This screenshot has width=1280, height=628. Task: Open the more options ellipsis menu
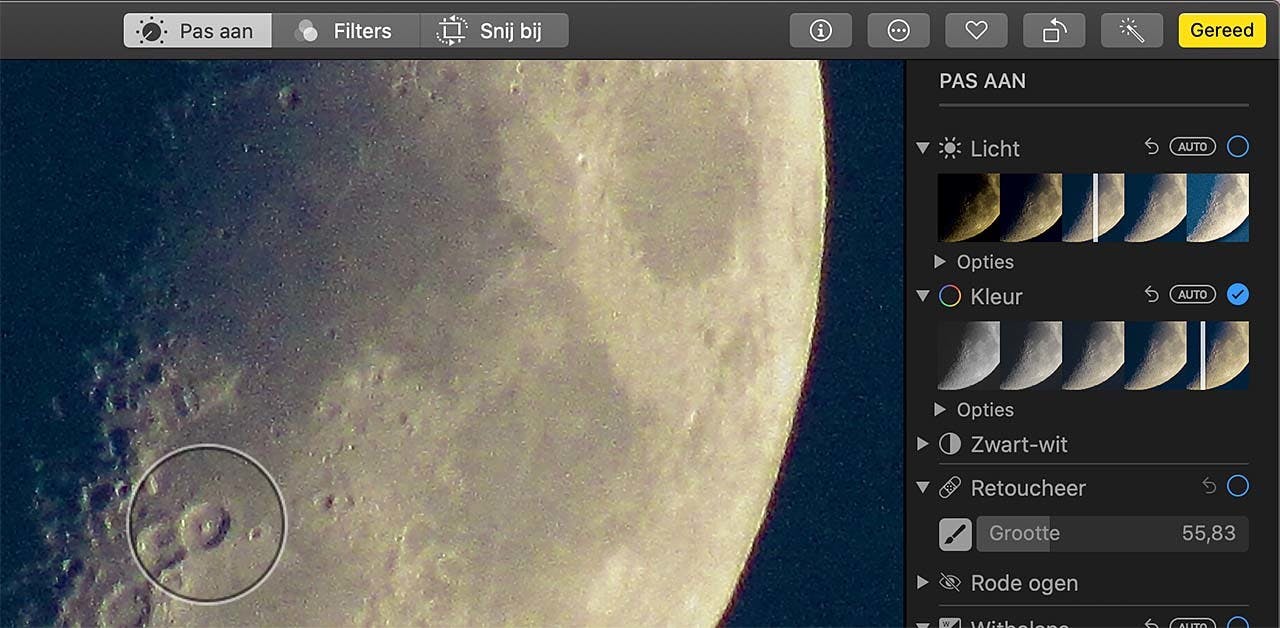click(899, 31)
